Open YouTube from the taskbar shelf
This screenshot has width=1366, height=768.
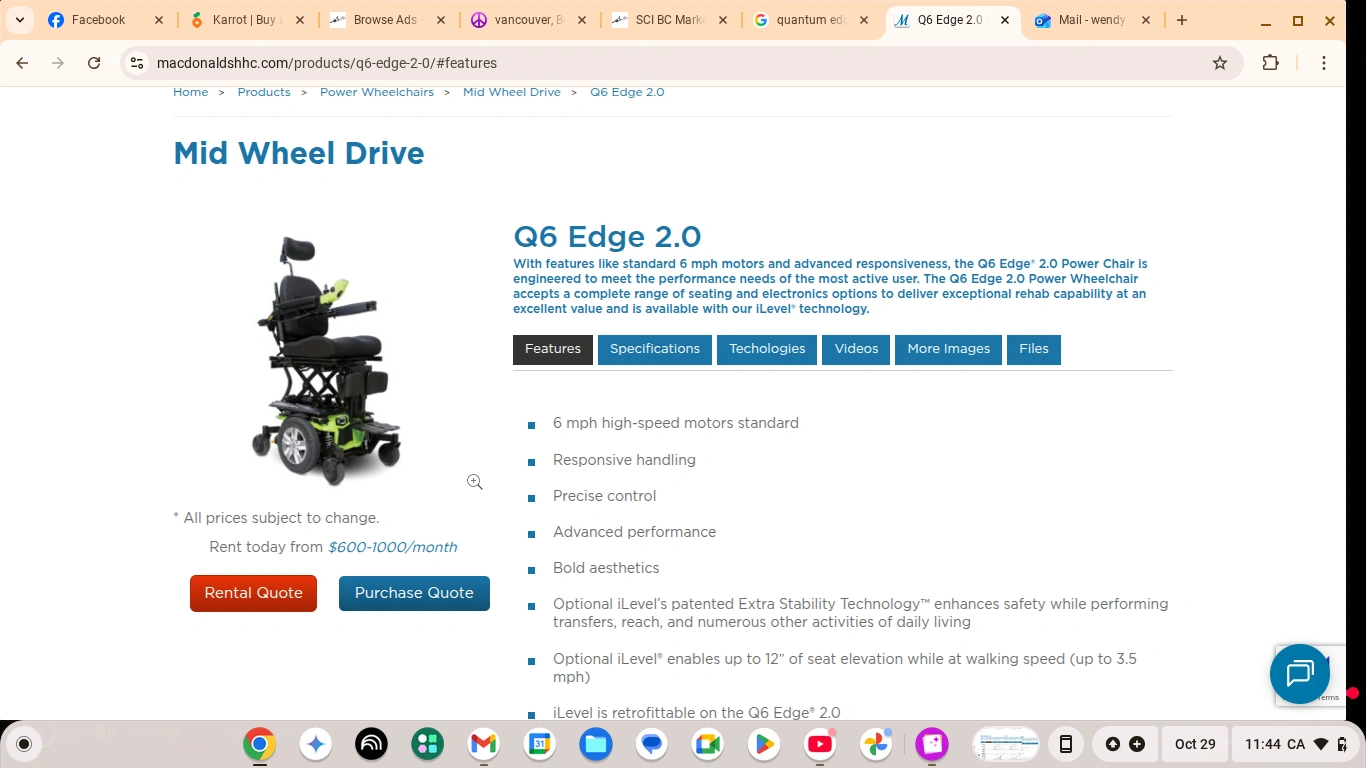coord(820,744)
